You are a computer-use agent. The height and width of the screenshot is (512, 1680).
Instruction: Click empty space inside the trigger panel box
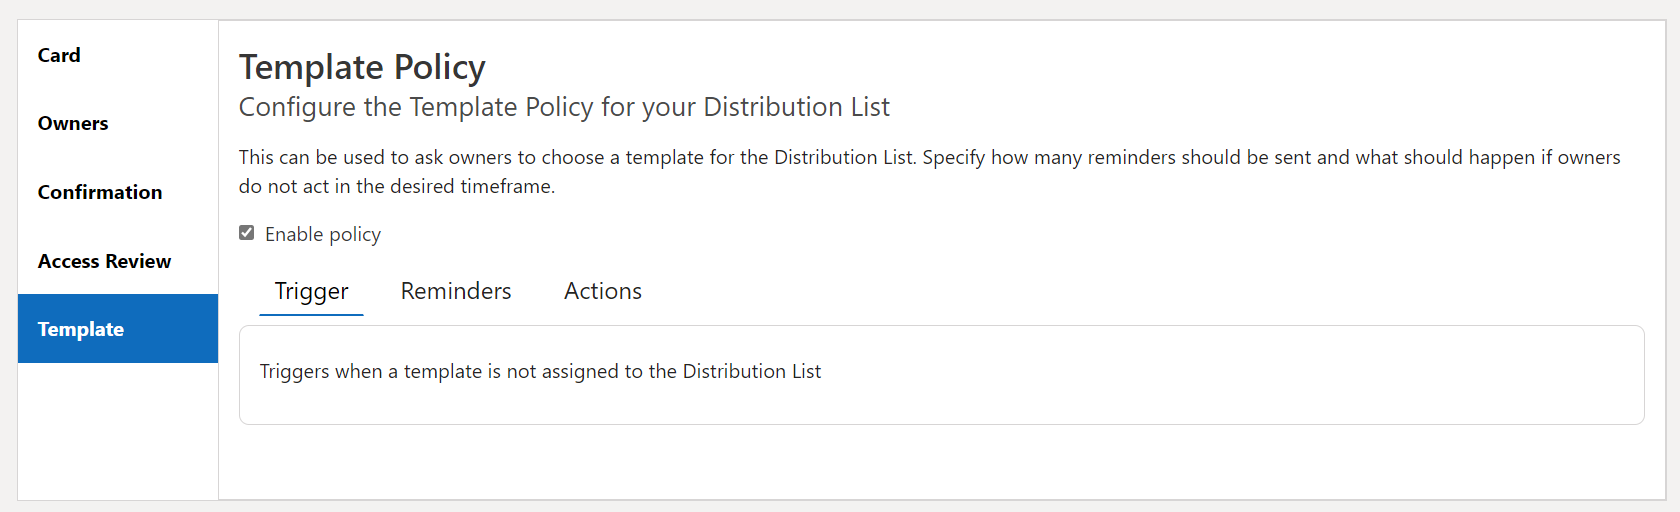(1200, 375)
